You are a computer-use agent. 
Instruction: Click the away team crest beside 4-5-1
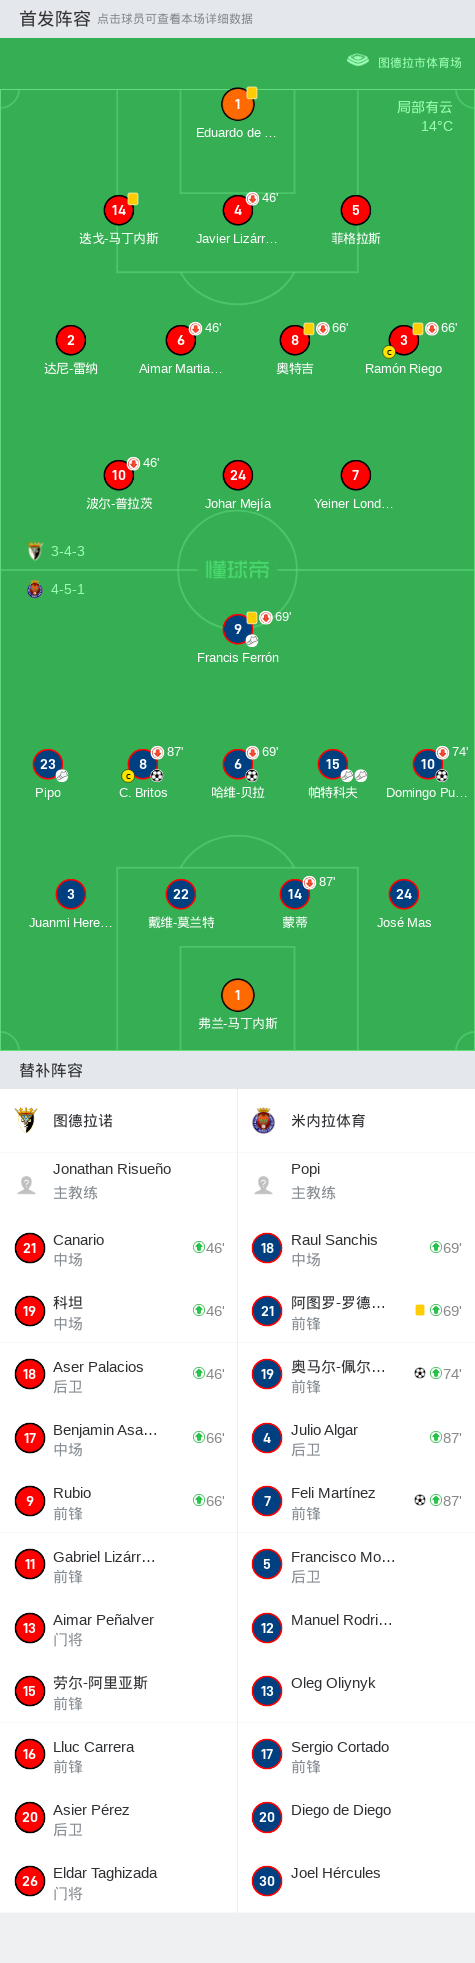coord(35,589)
